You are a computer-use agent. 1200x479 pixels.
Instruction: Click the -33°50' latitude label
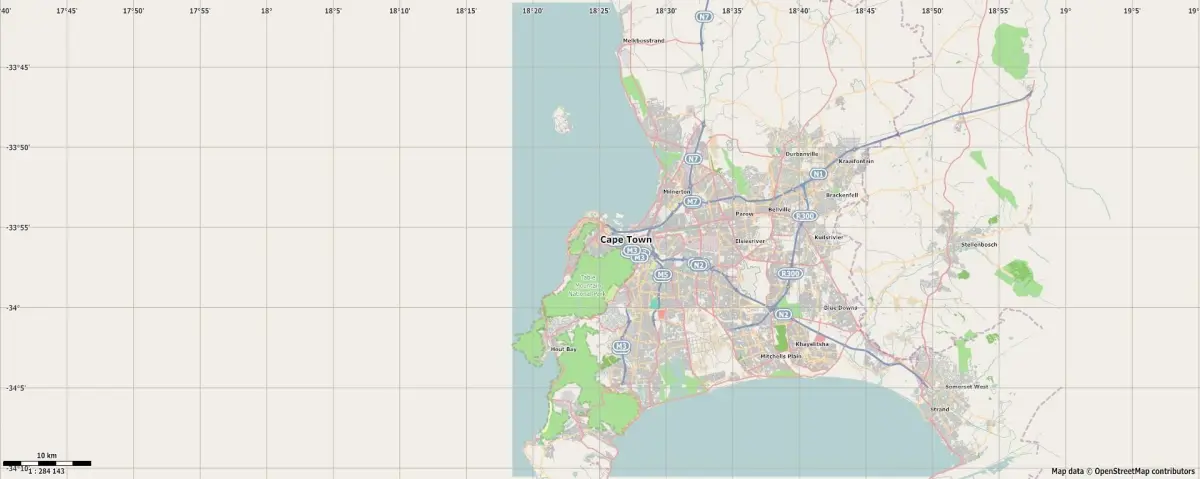17,148
